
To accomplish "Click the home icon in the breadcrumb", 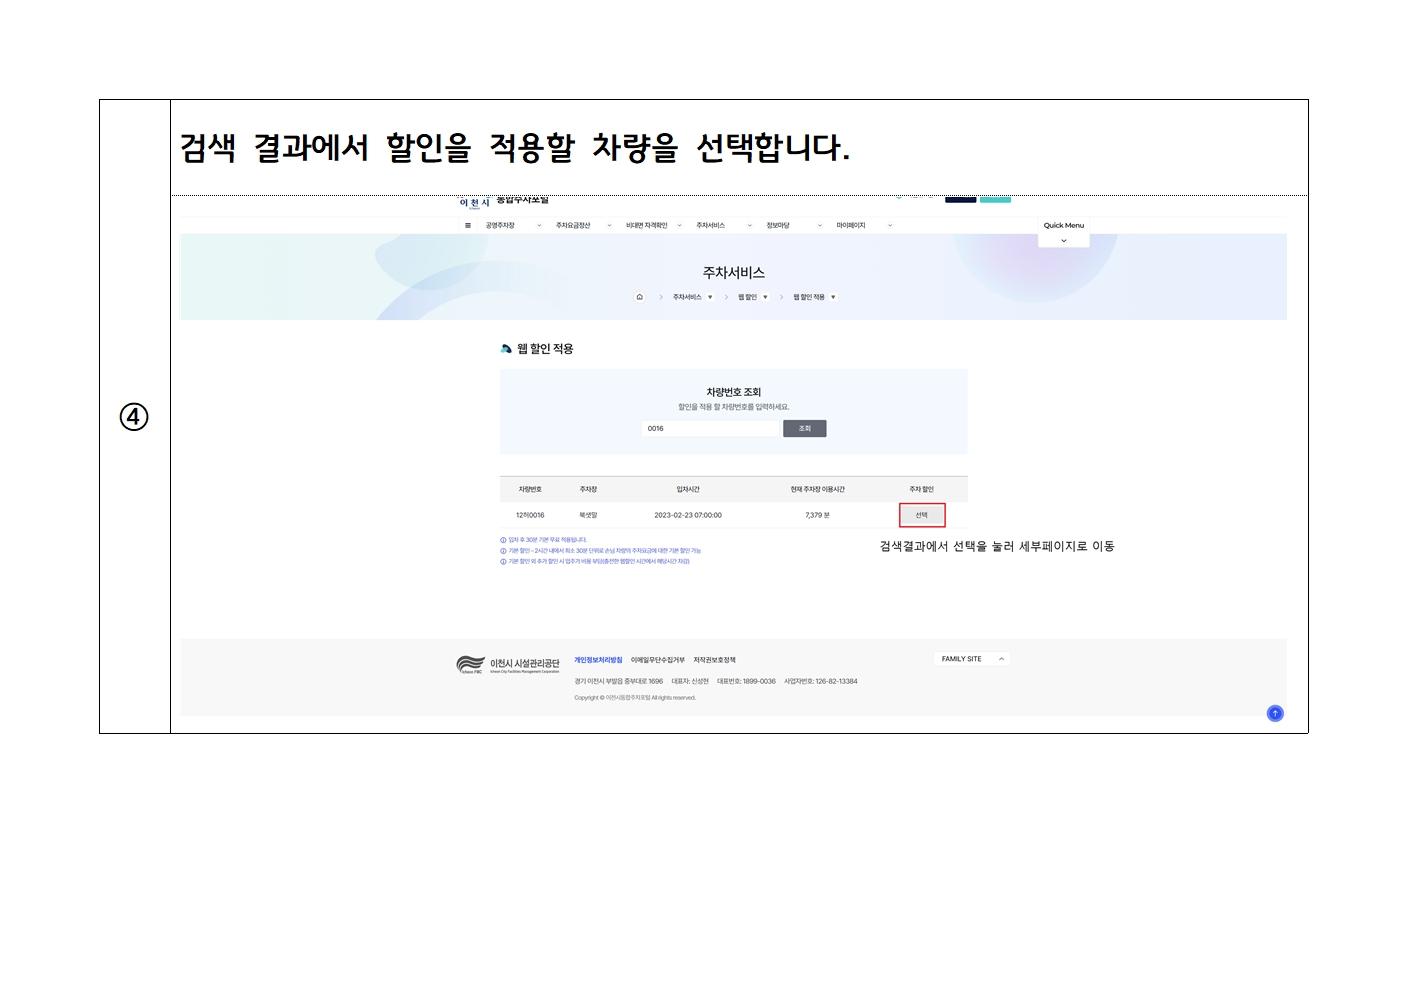I will click(640, 297).
